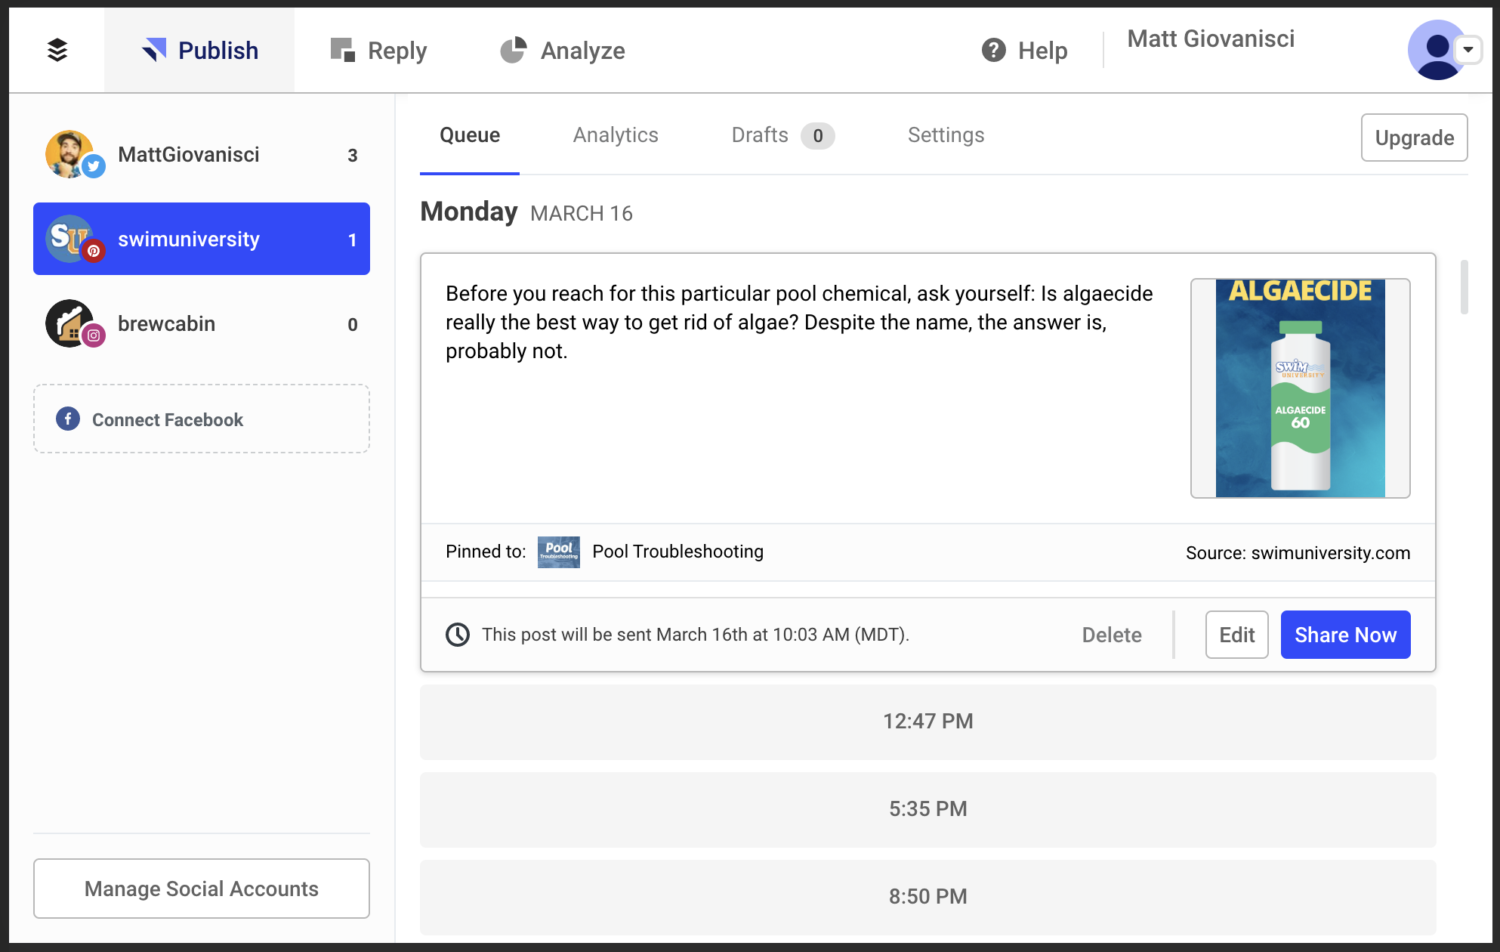Delete the queued algaecide post
1500x952 pixels.
point(1112,635)
